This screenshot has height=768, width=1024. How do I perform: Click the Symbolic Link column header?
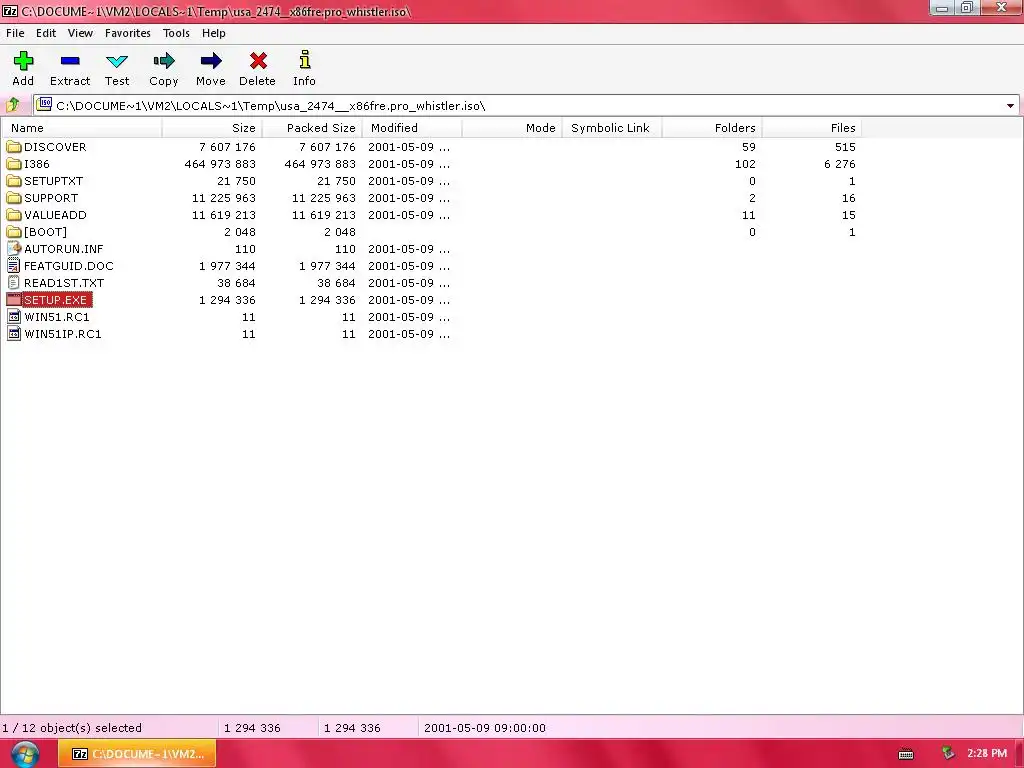pyautogui.click(x=612, y=128)
